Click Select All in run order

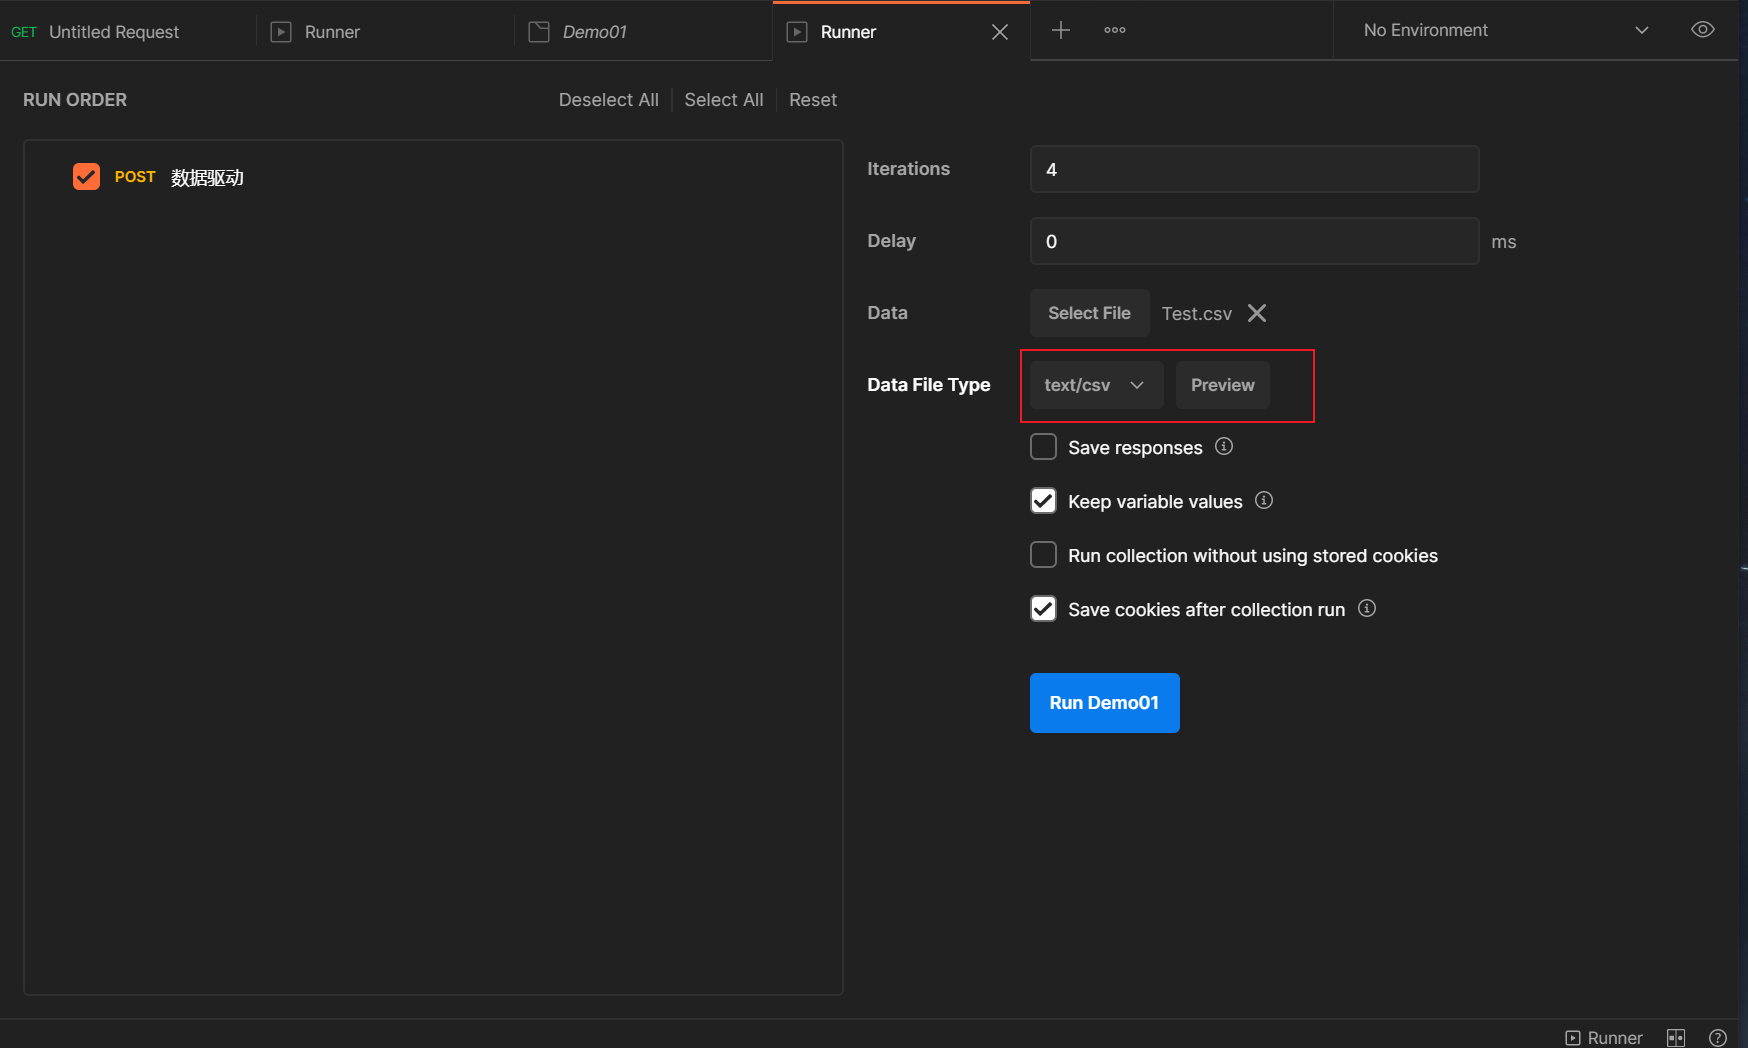click(723, 100)
